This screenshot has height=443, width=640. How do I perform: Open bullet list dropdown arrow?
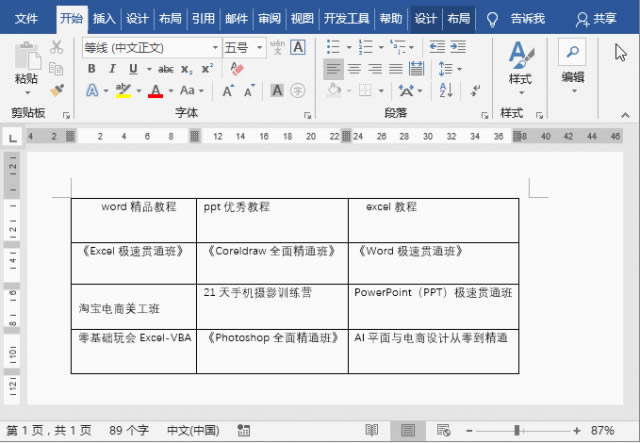[x=349, y=47]
